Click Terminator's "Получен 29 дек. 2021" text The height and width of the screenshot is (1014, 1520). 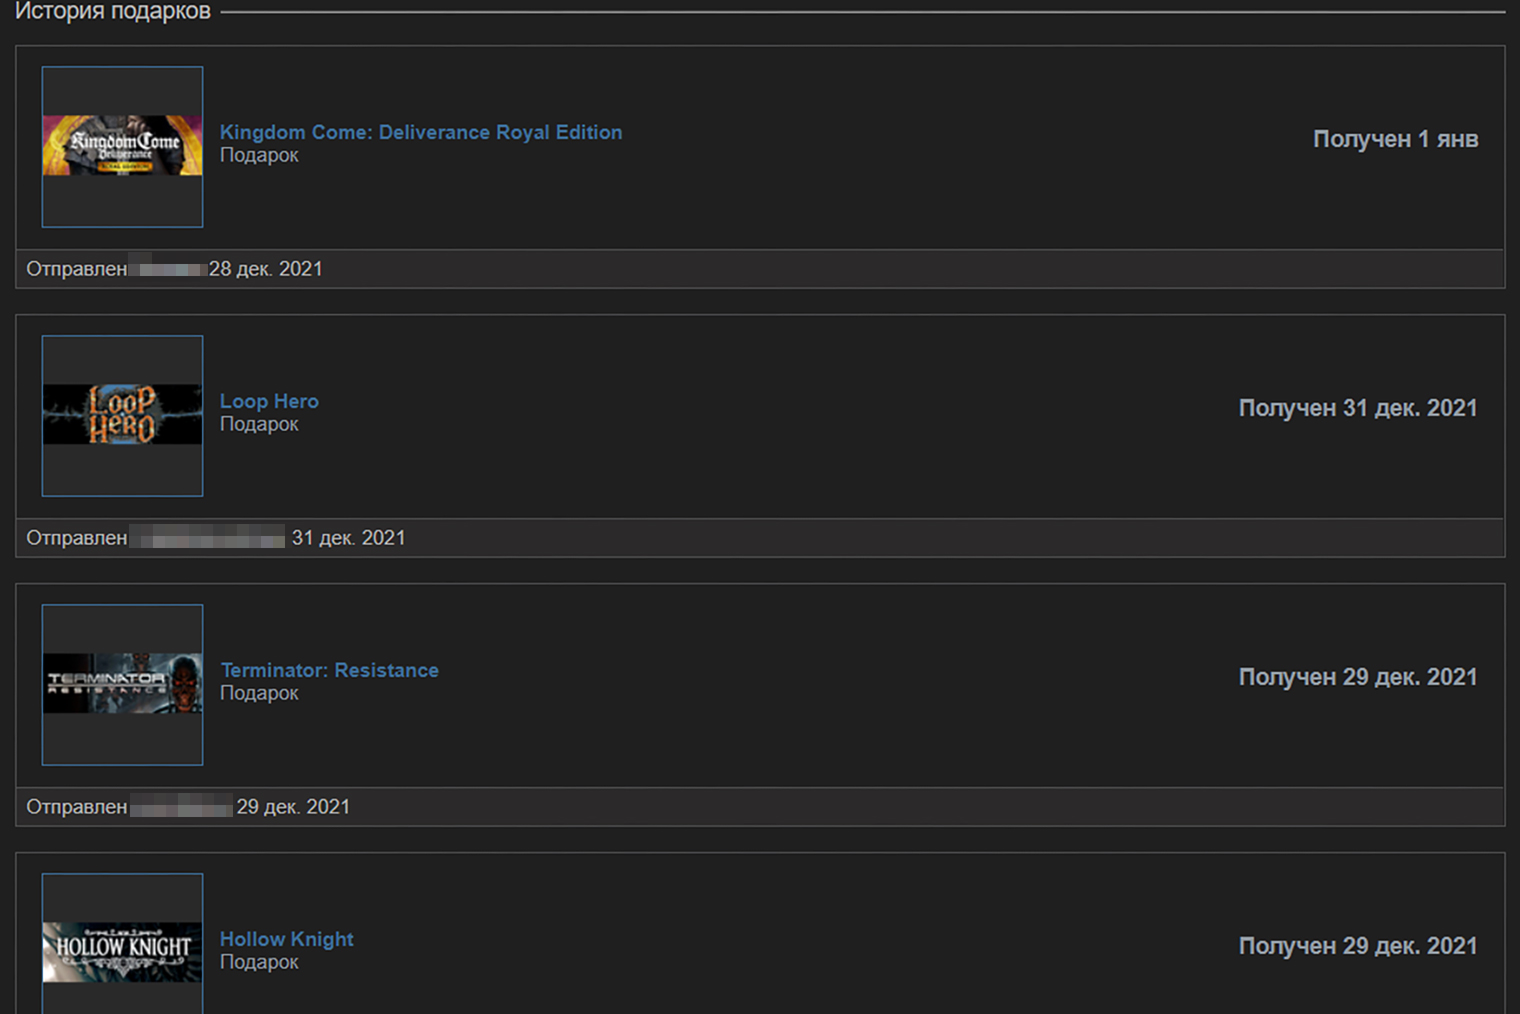(1357, 677)
